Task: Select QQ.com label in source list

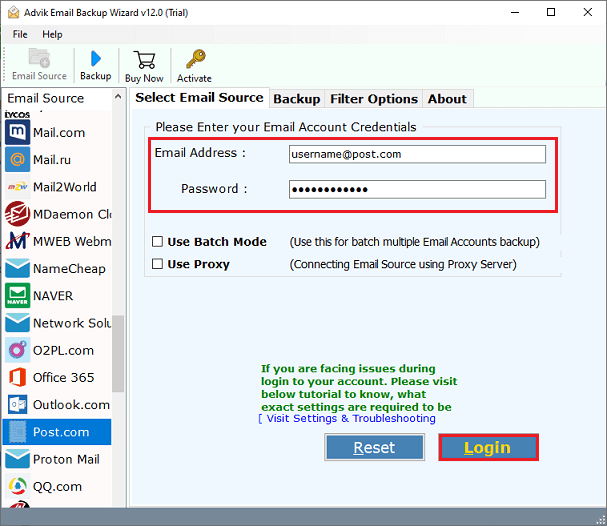Action: tap(57, 487)
